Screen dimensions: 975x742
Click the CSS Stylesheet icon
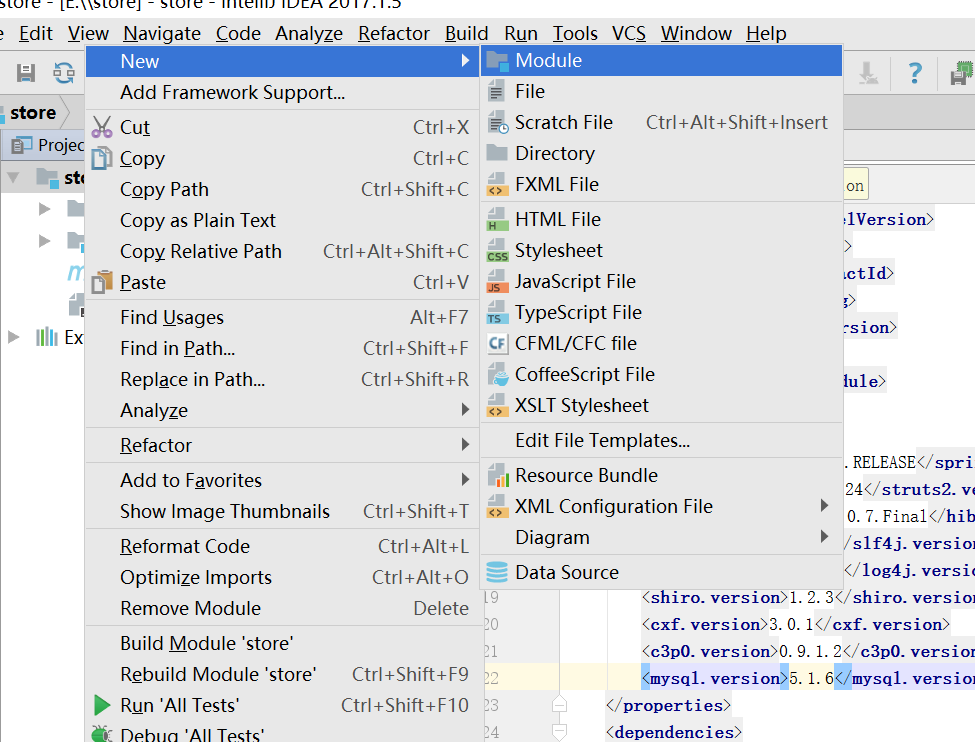497,251
